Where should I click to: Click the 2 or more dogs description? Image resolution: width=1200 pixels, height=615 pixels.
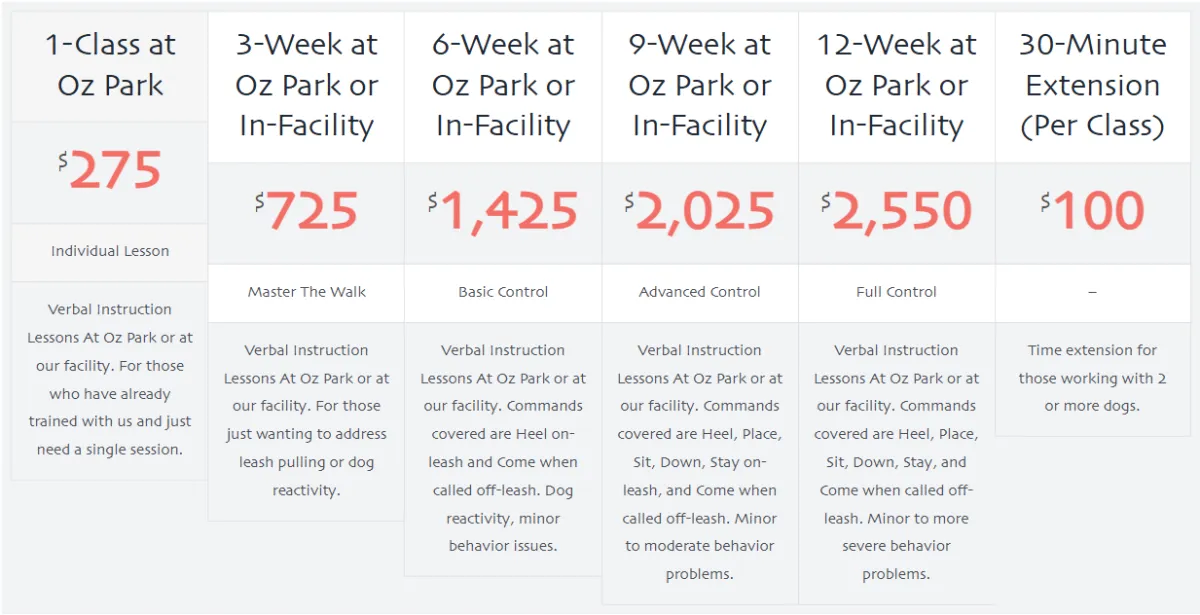[1092, 378]
